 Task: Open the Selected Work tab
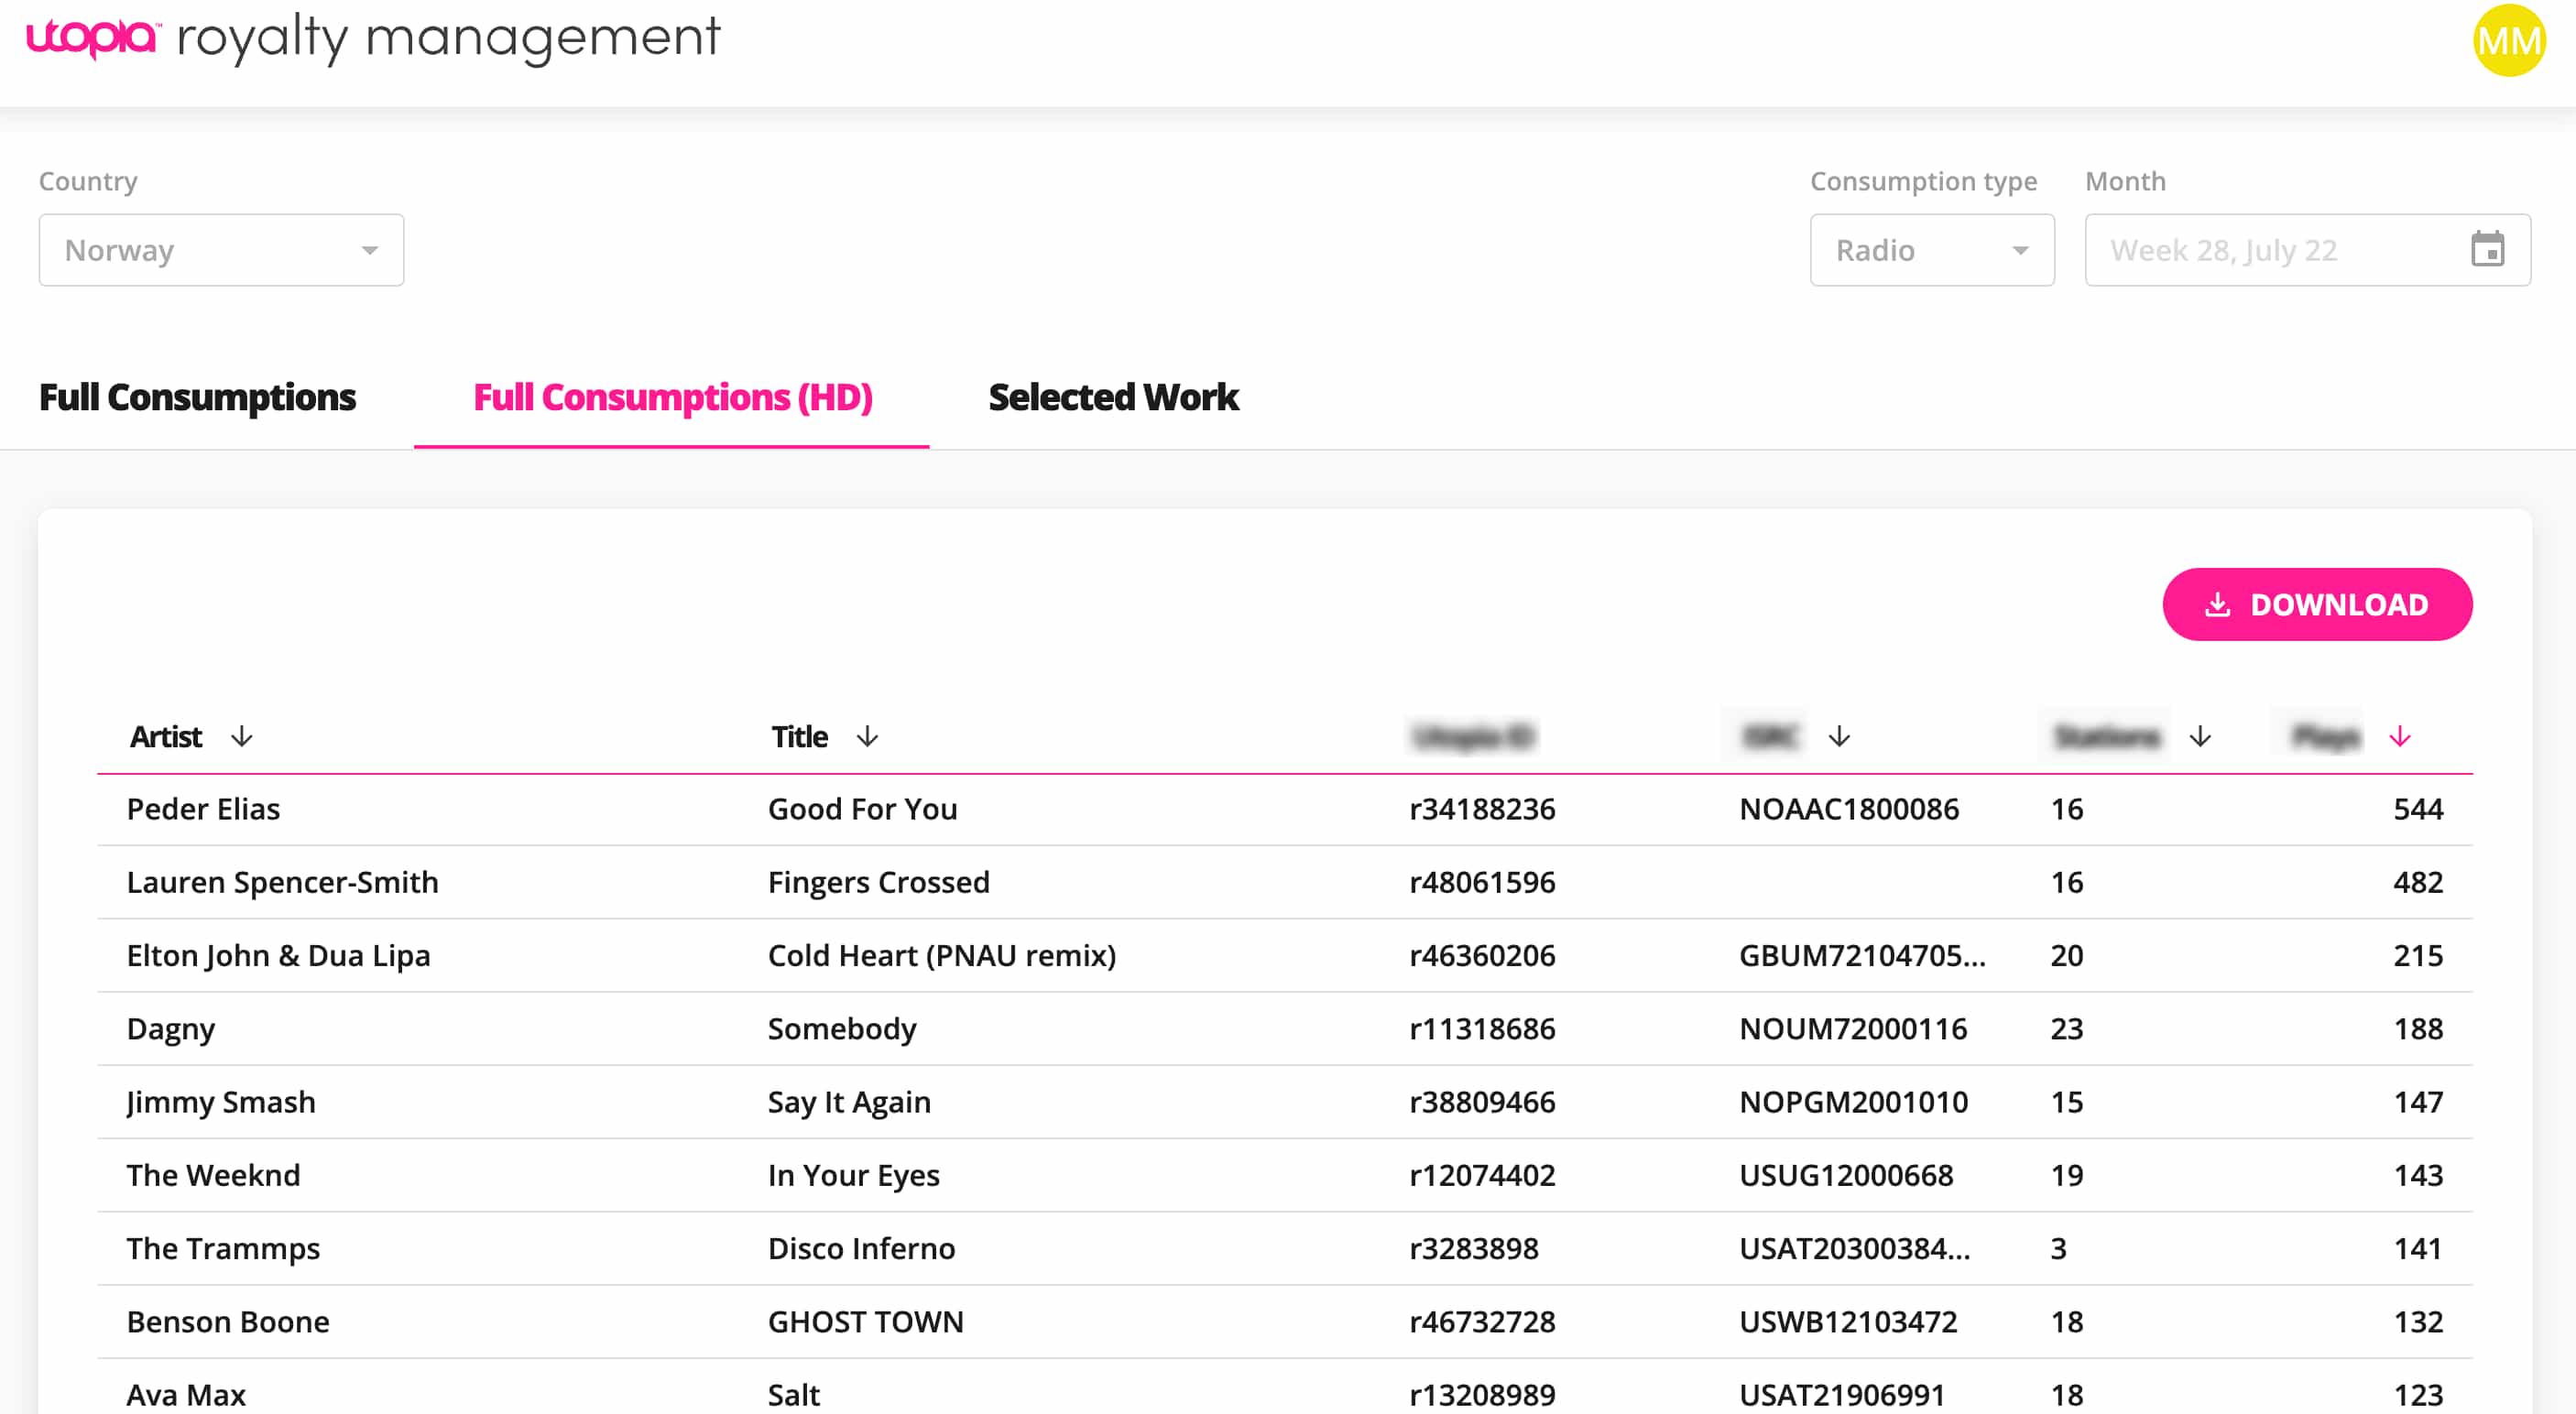click(x=1112, y=397)
